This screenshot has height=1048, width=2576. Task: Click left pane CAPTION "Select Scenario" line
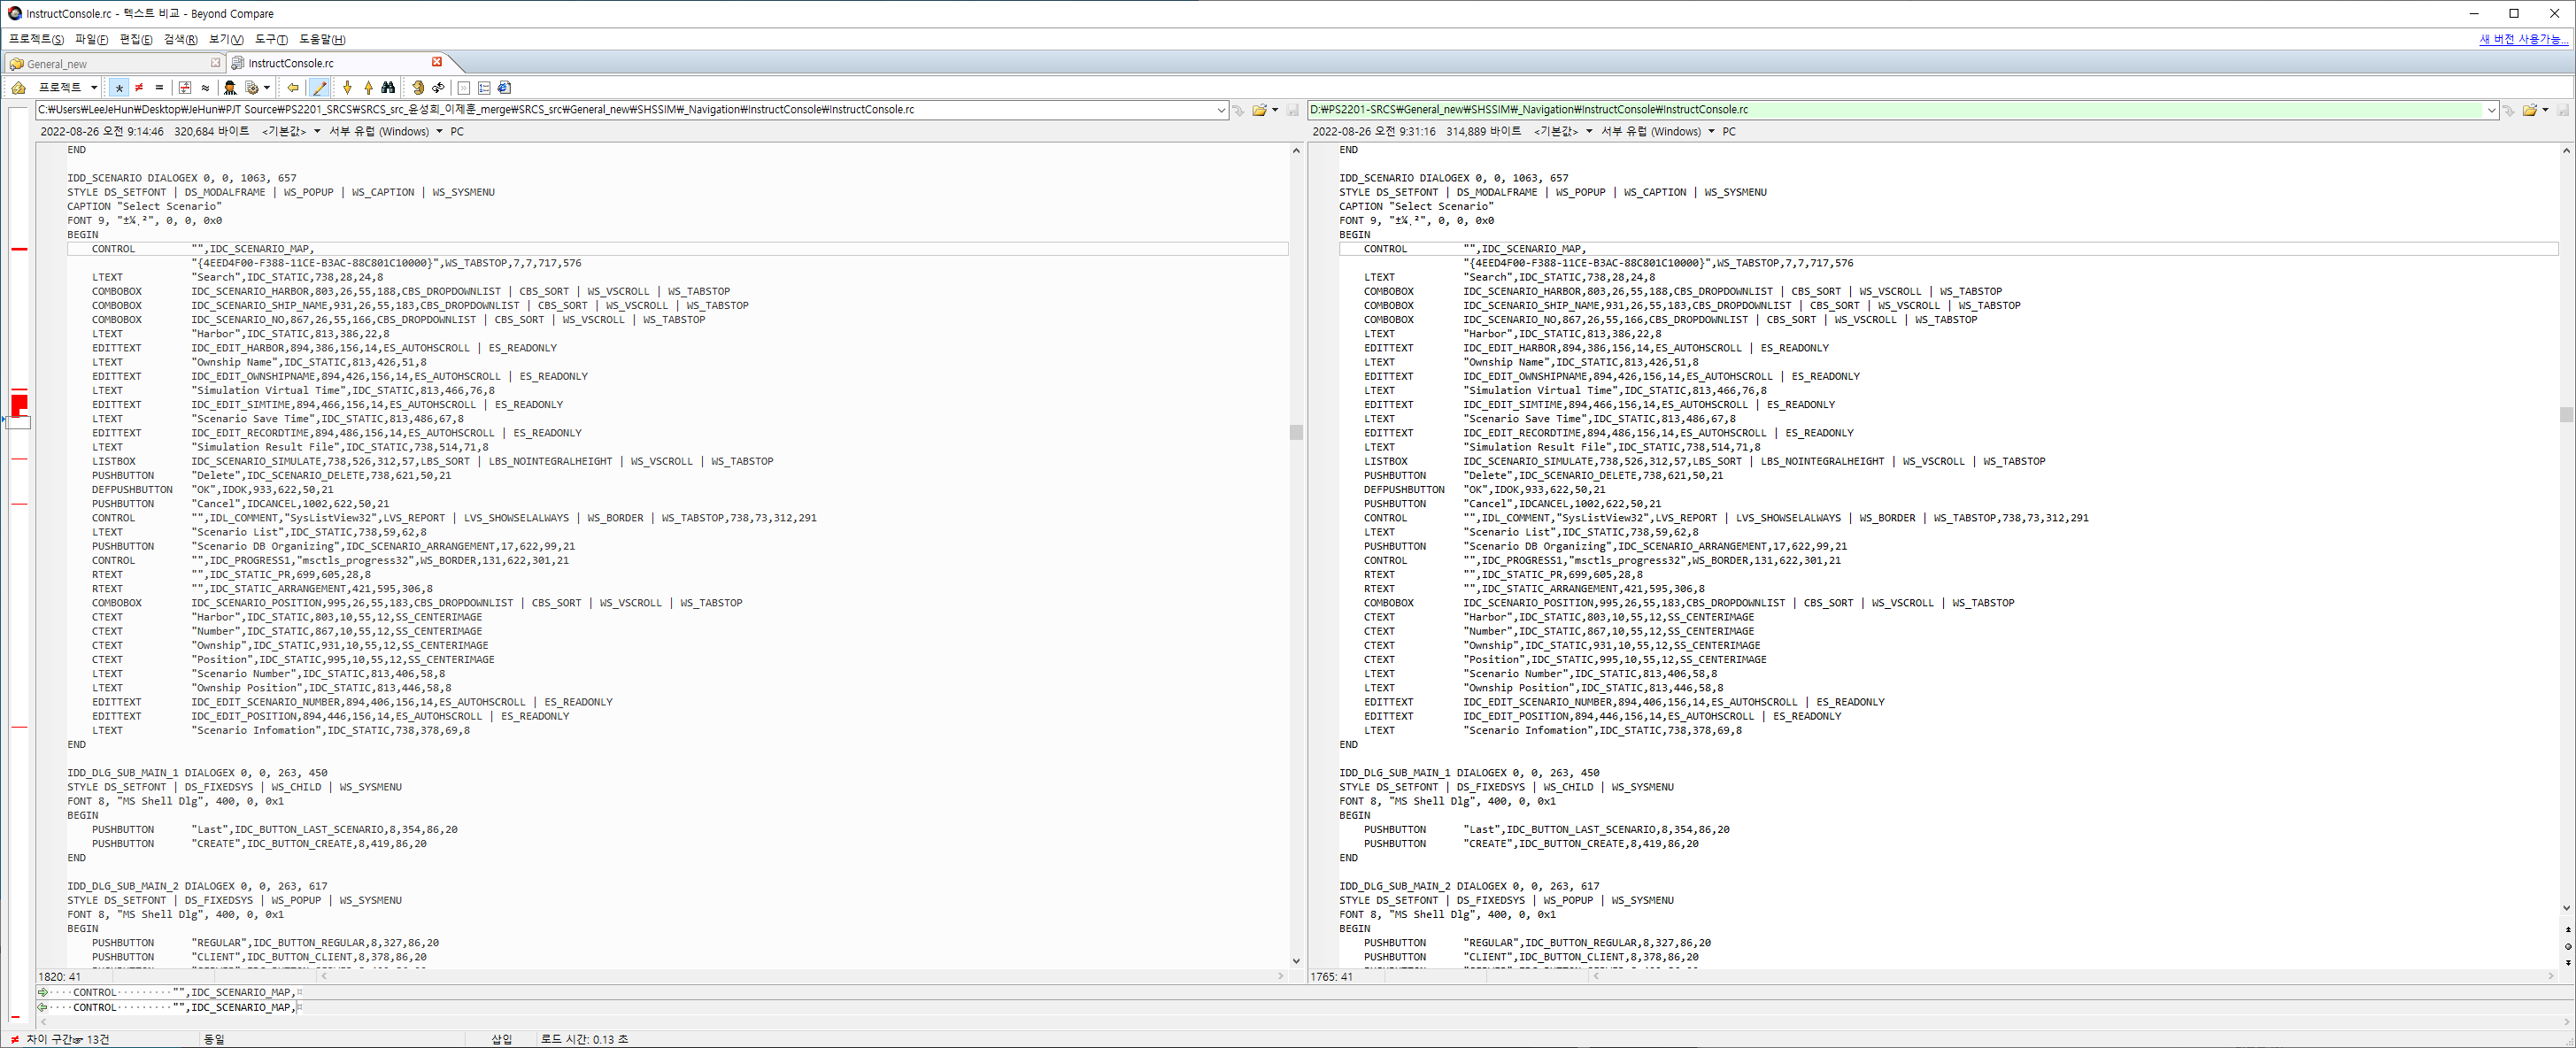[145, 206]
